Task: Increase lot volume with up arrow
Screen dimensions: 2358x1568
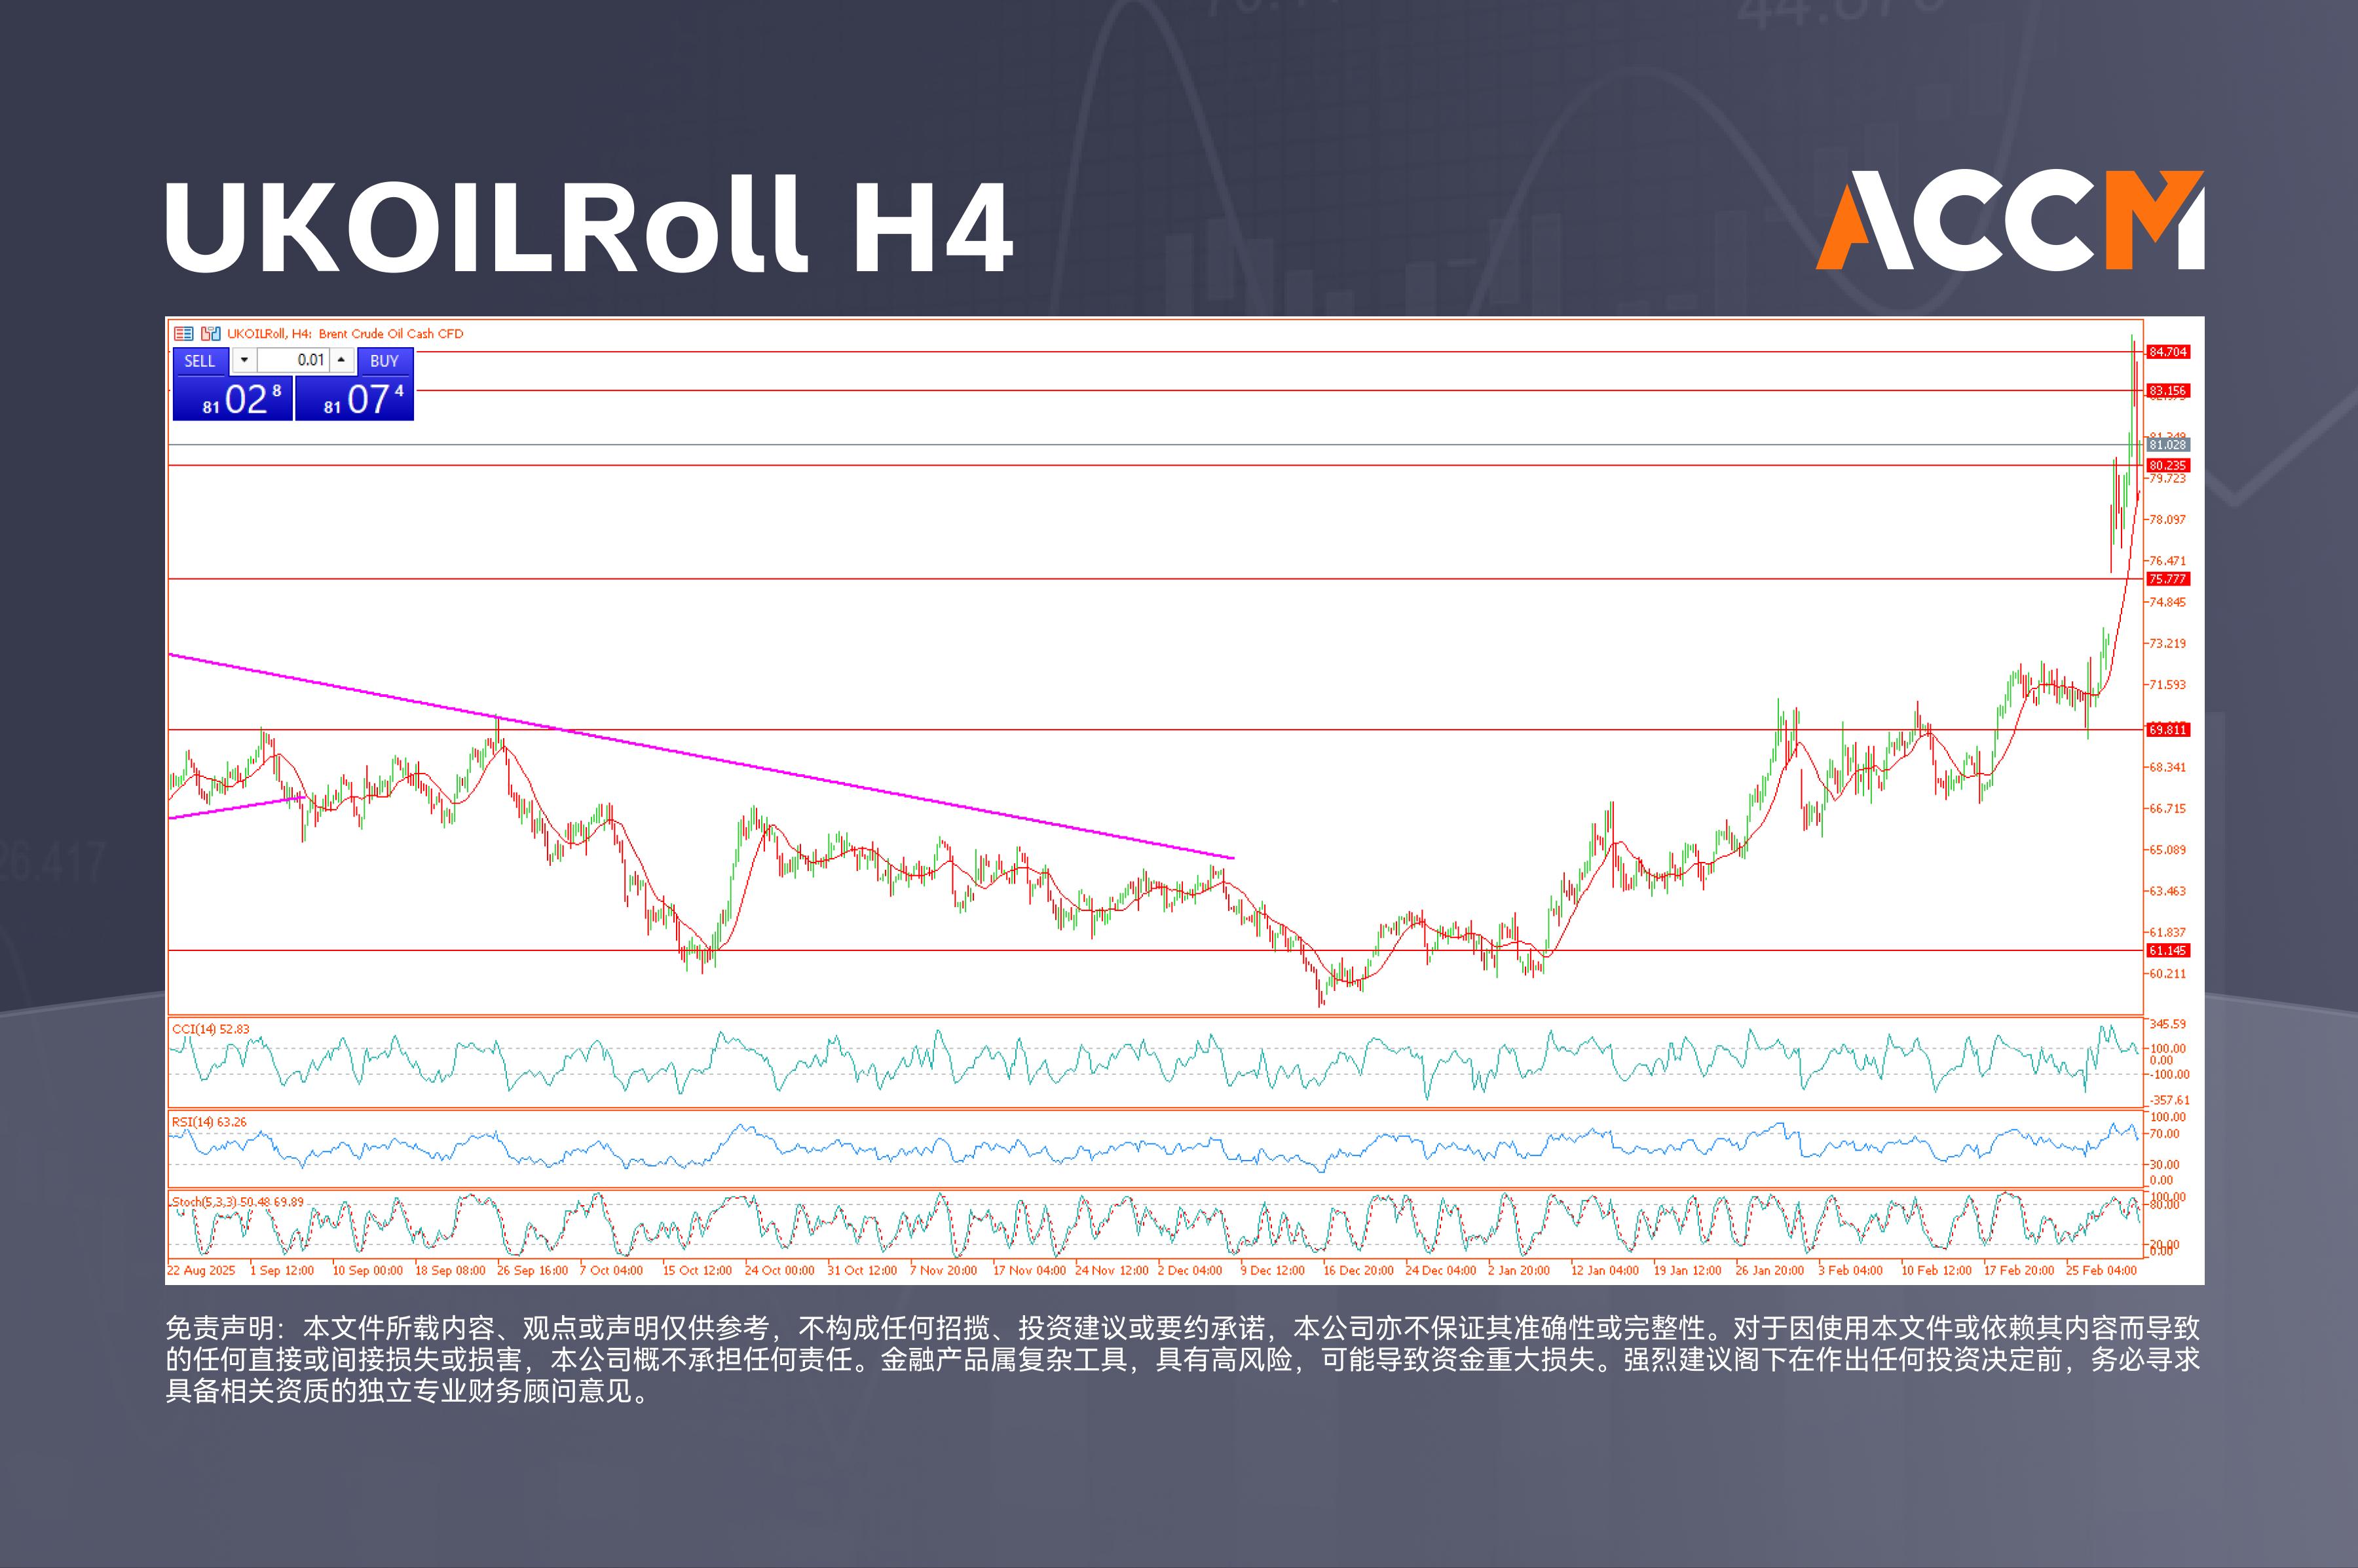Action: click(341, 361)
